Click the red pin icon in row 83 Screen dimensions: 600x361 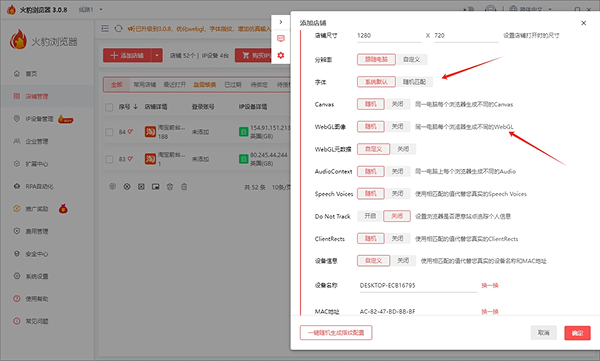tap(130, 158)
